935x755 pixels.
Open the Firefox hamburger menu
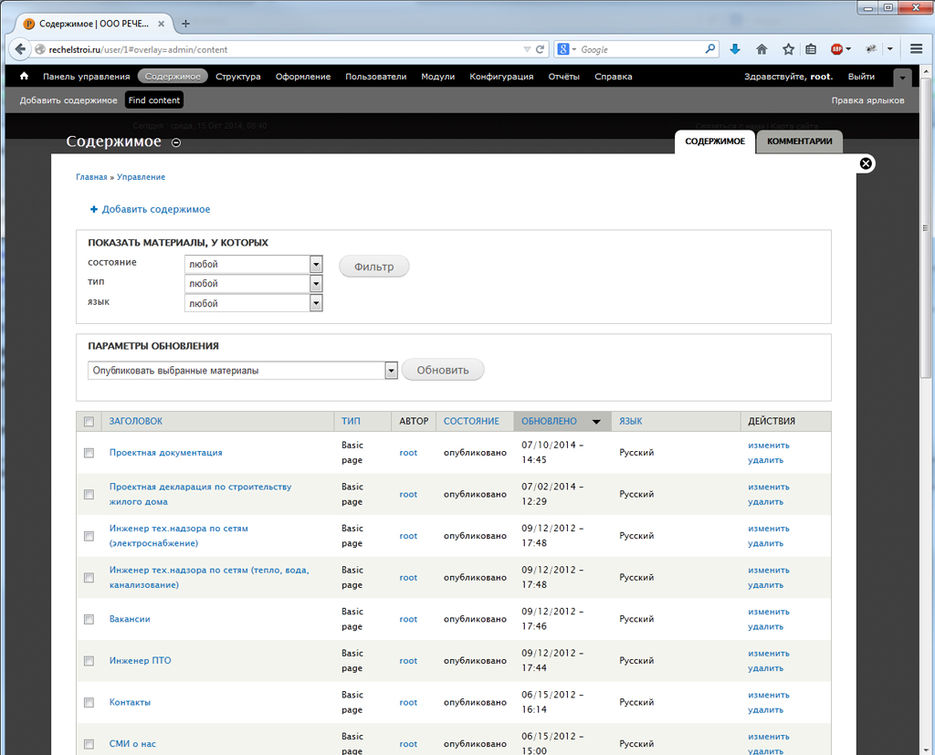tap(917, 49)
